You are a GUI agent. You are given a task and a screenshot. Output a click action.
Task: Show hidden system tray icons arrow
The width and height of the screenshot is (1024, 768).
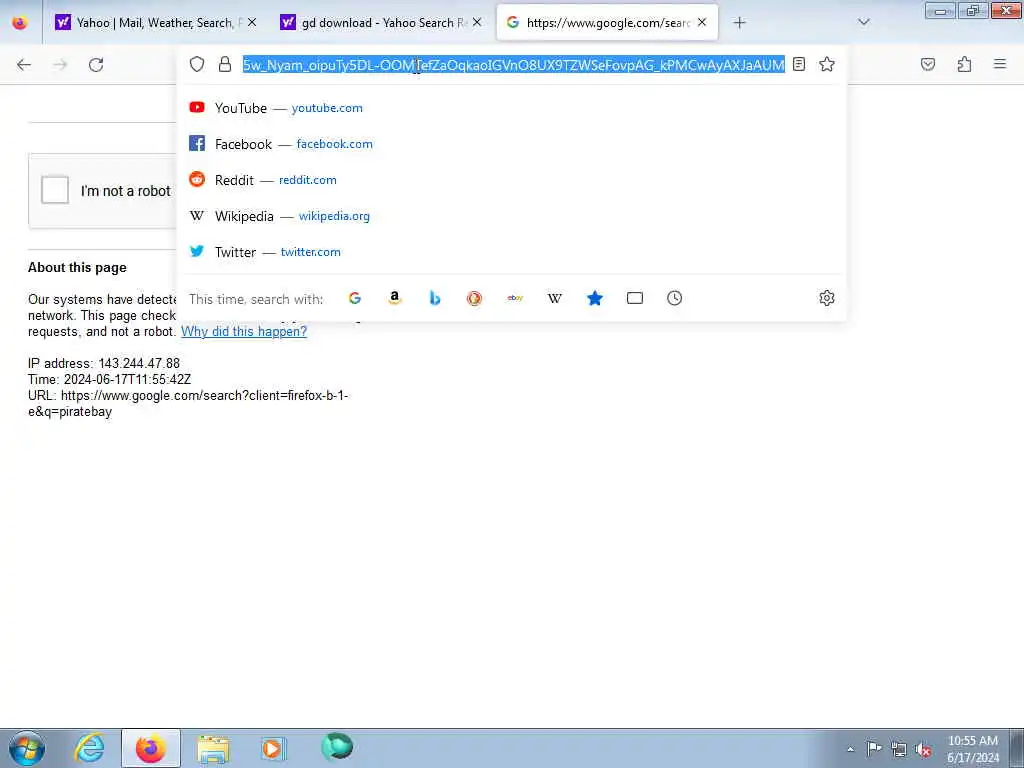coord(850,749)
